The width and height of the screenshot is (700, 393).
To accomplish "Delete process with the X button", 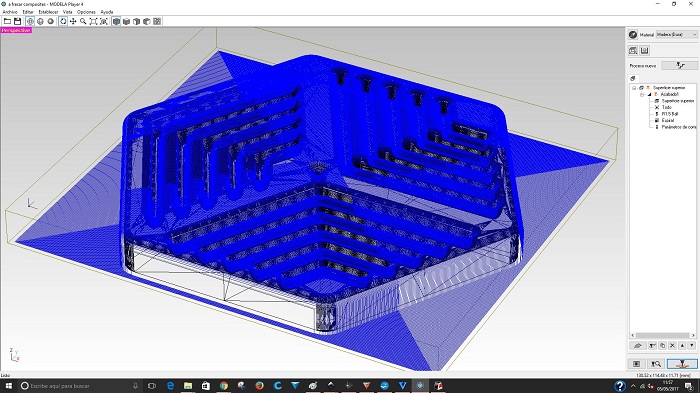I will [x=672, y=346].
